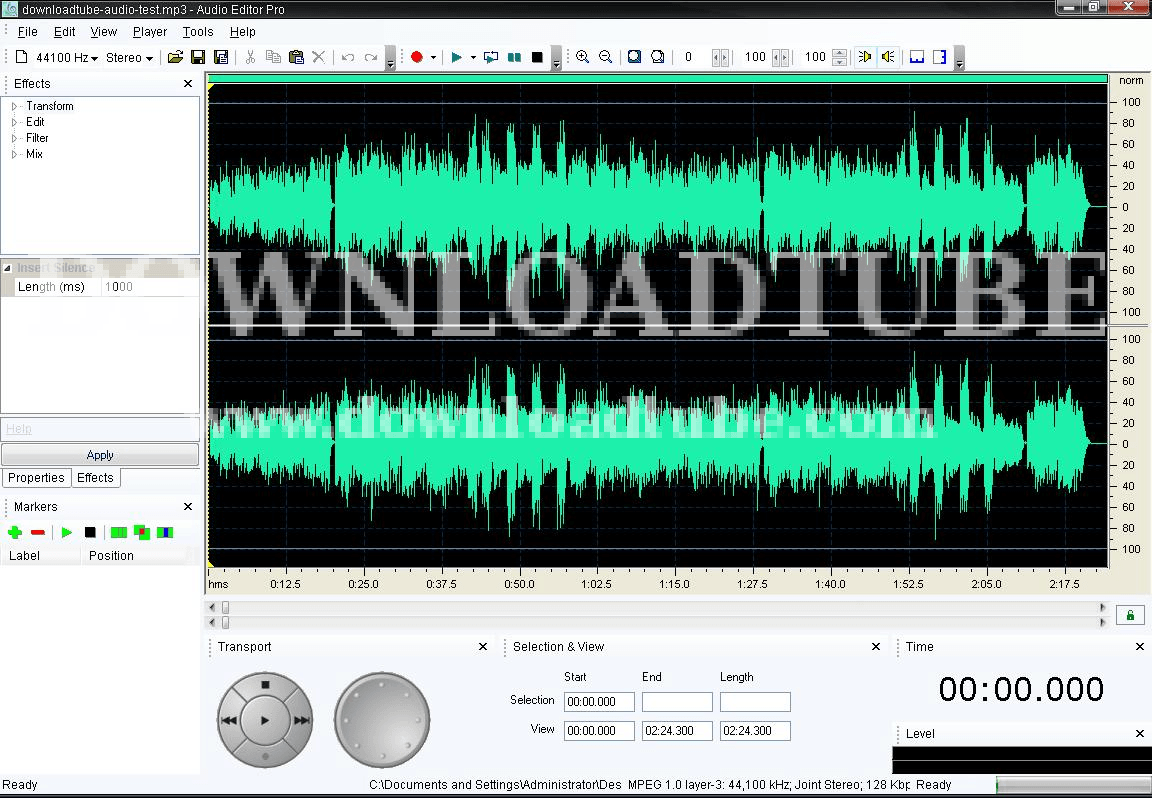Click the loop playback icon

pos(491,57)
